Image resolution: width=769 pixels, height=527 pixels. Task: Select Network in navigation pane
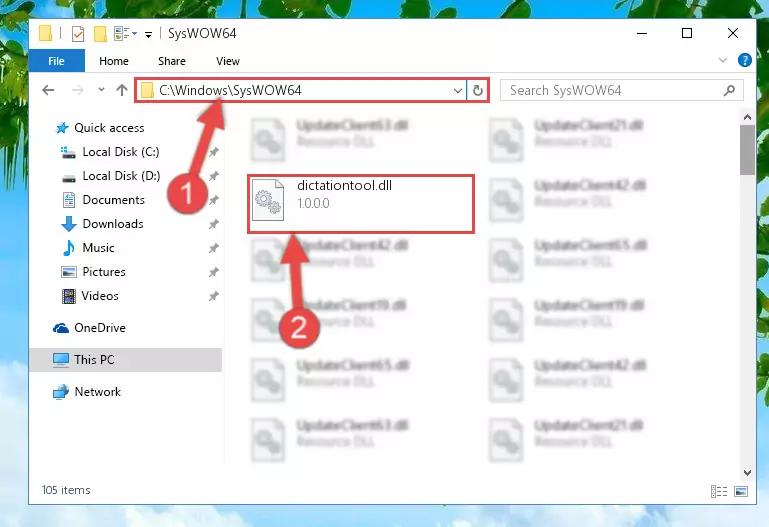[x=98, y=392]
